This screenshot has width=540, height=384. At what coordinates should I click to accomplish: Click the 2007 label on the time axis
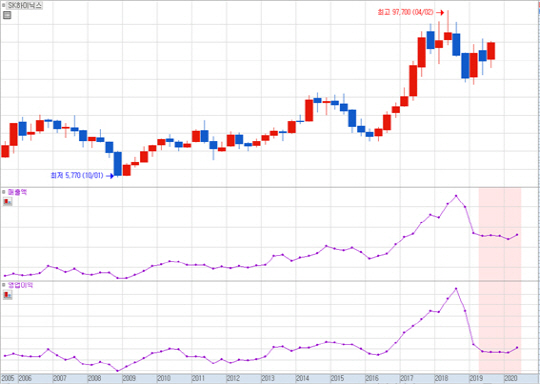[x=60, y=378]
